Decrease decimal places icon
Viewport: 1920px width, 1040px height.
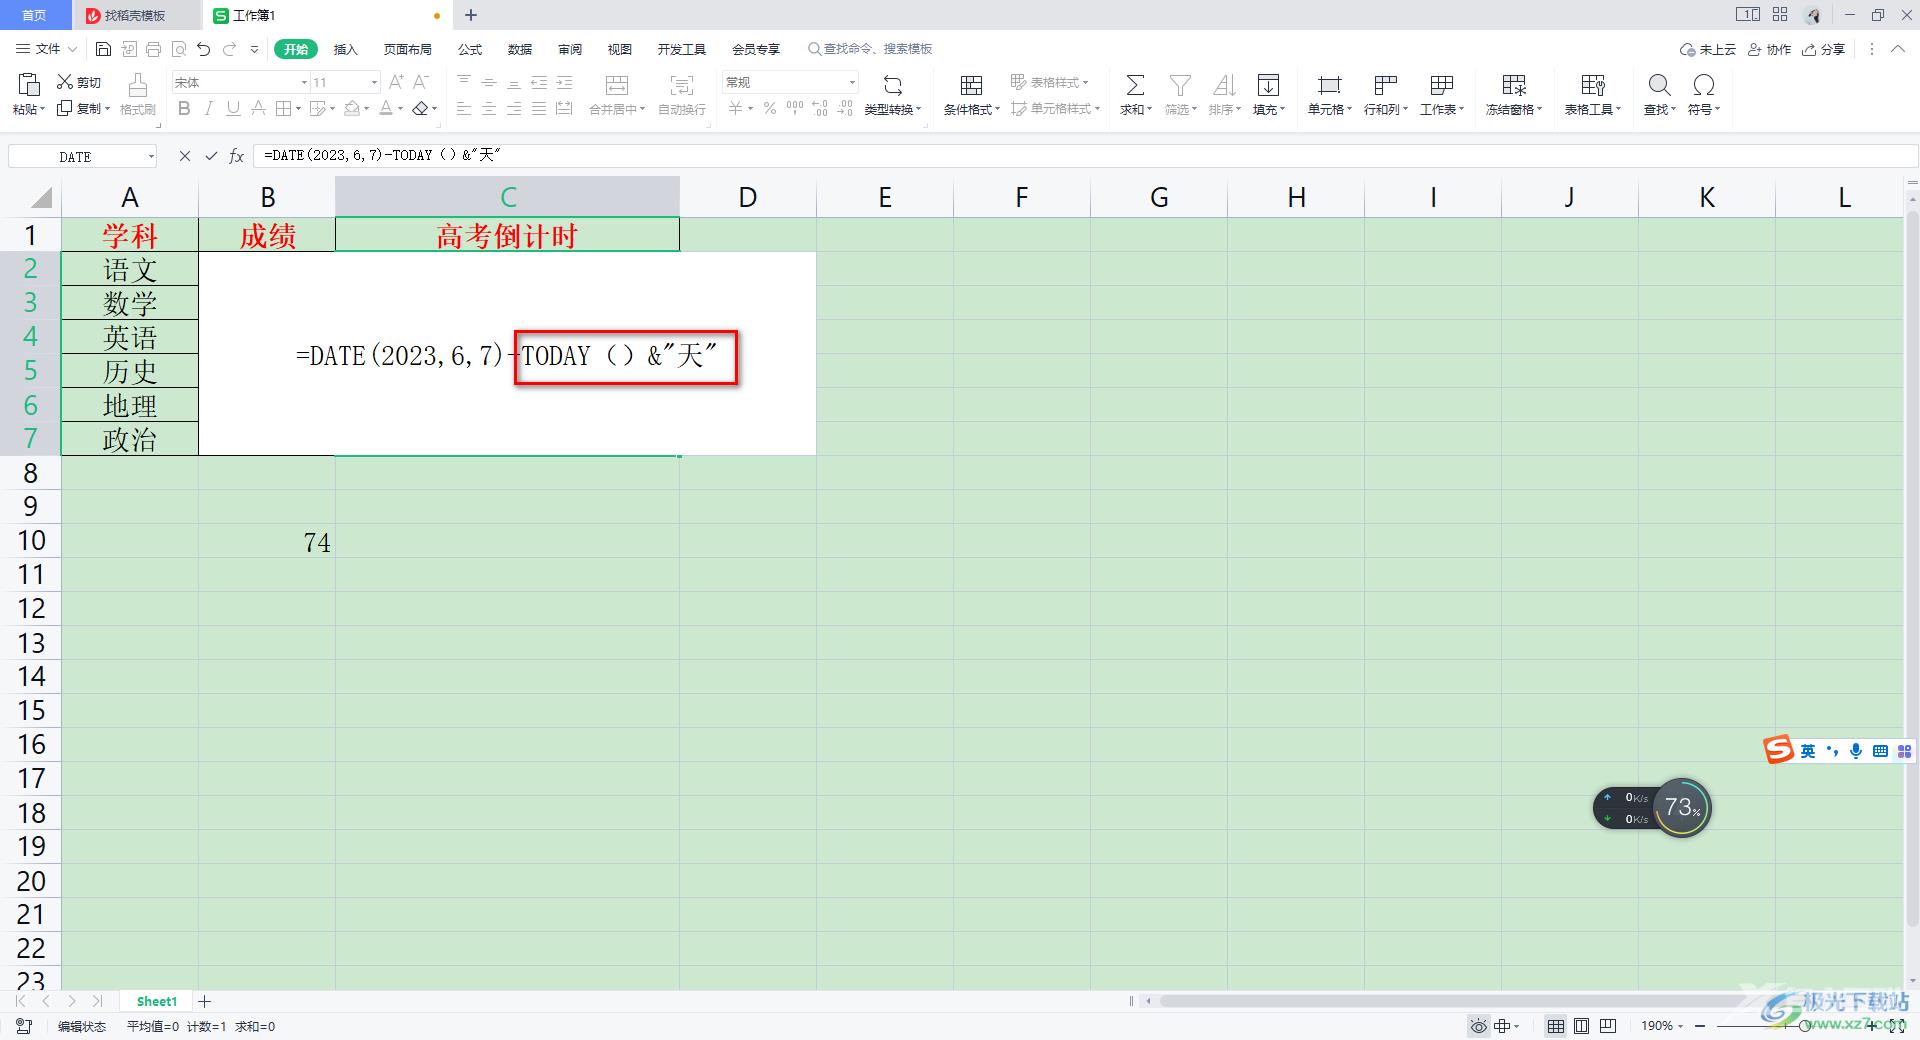coord(845,108)
